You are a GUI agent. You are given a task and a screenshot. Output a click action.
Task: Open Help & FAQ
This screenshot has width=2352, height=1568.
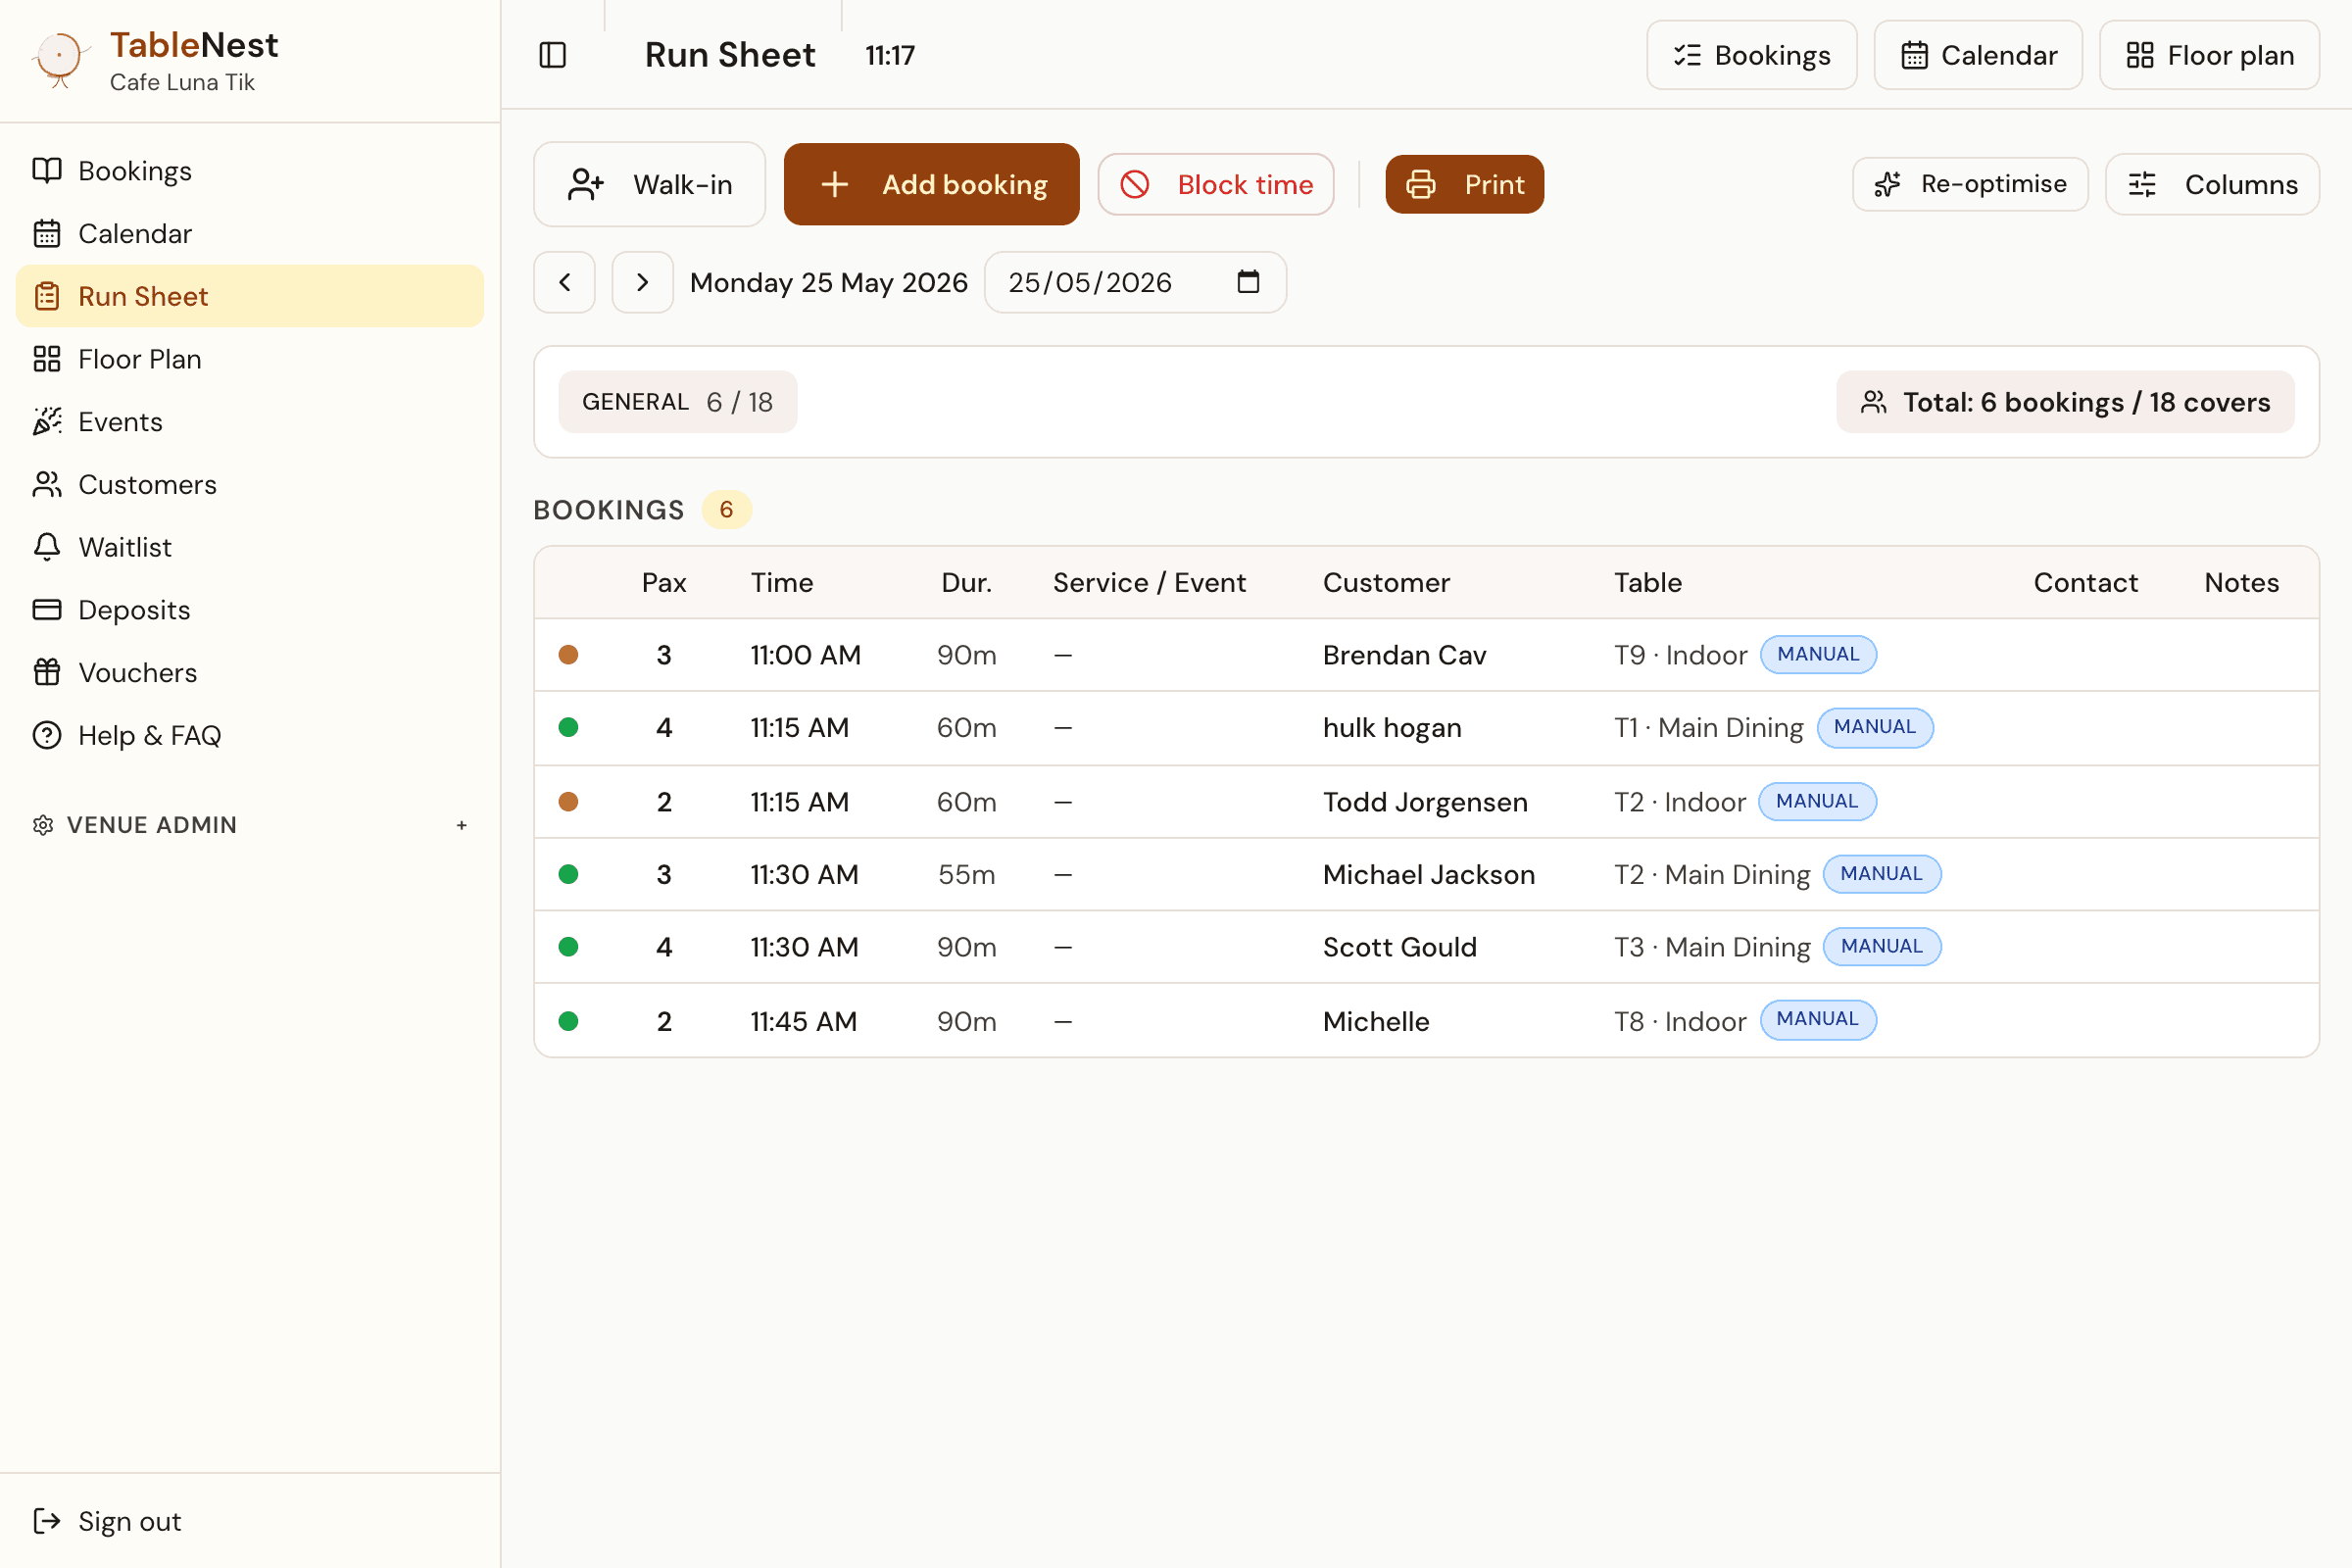(x=250, y=735)
